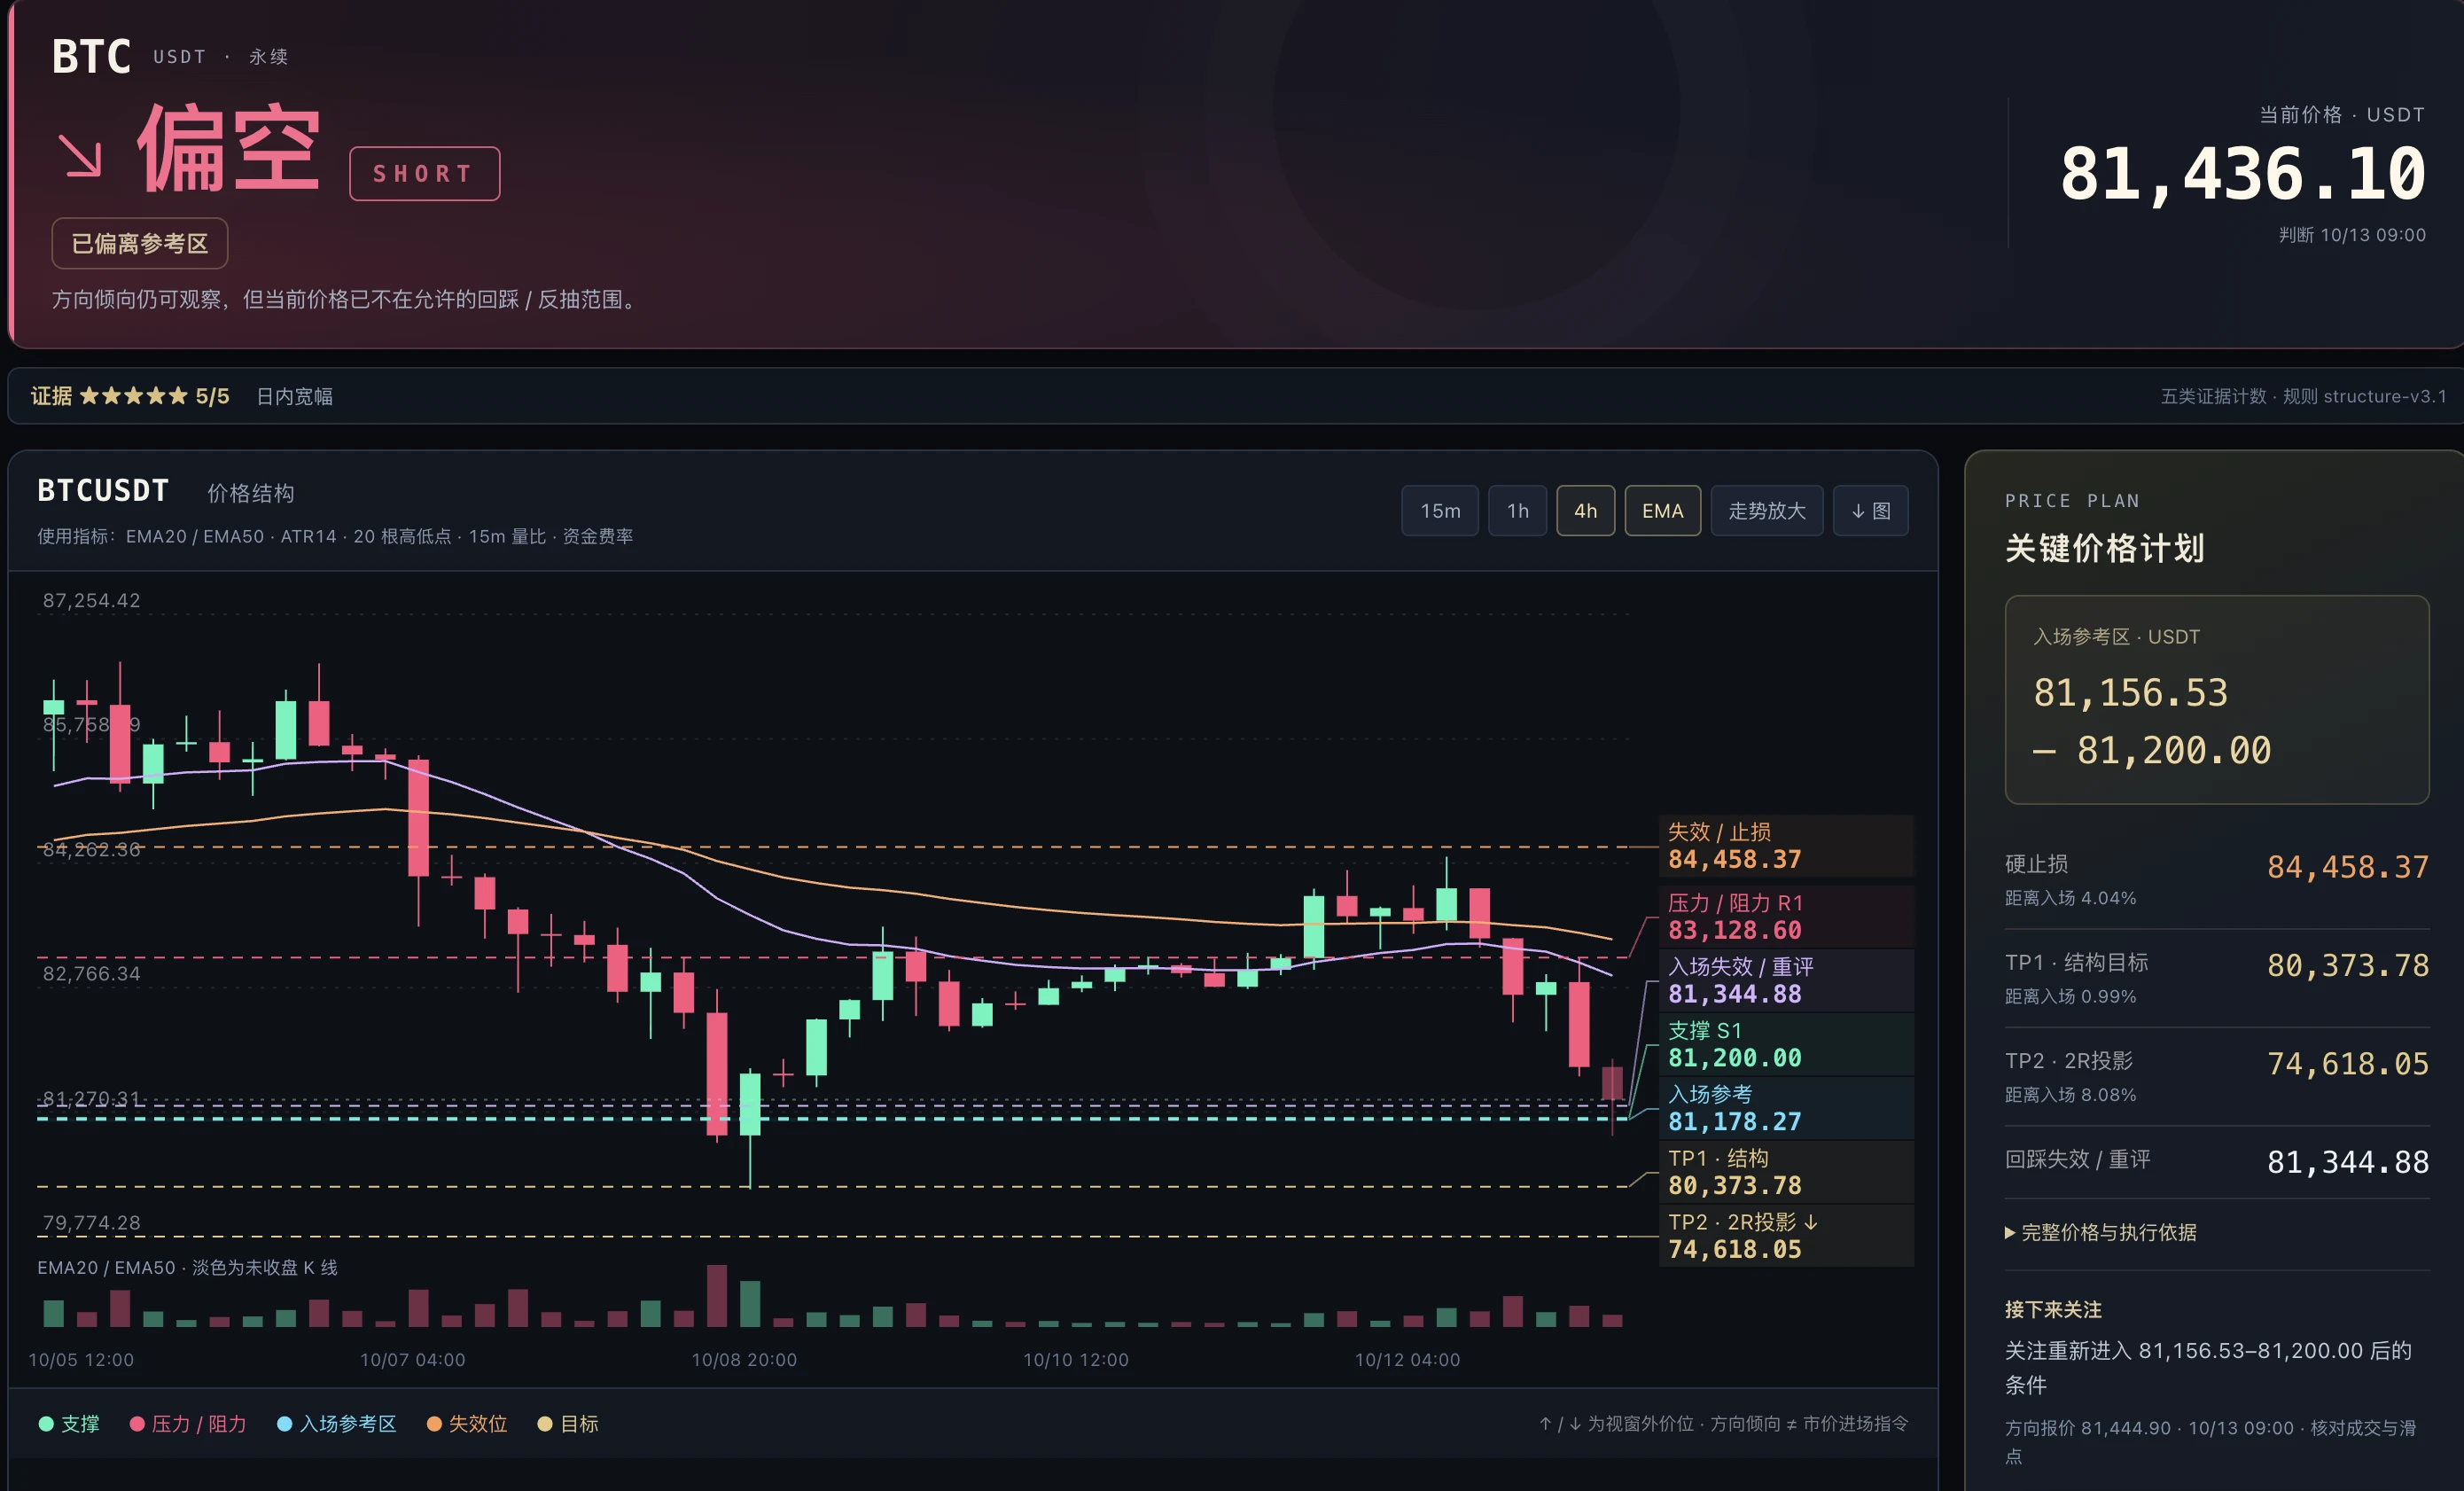Image resolution: width=2464 pixels, height=1491 pixels.
Task: Click the tallest volume bar
Action: click(716, 1296)
